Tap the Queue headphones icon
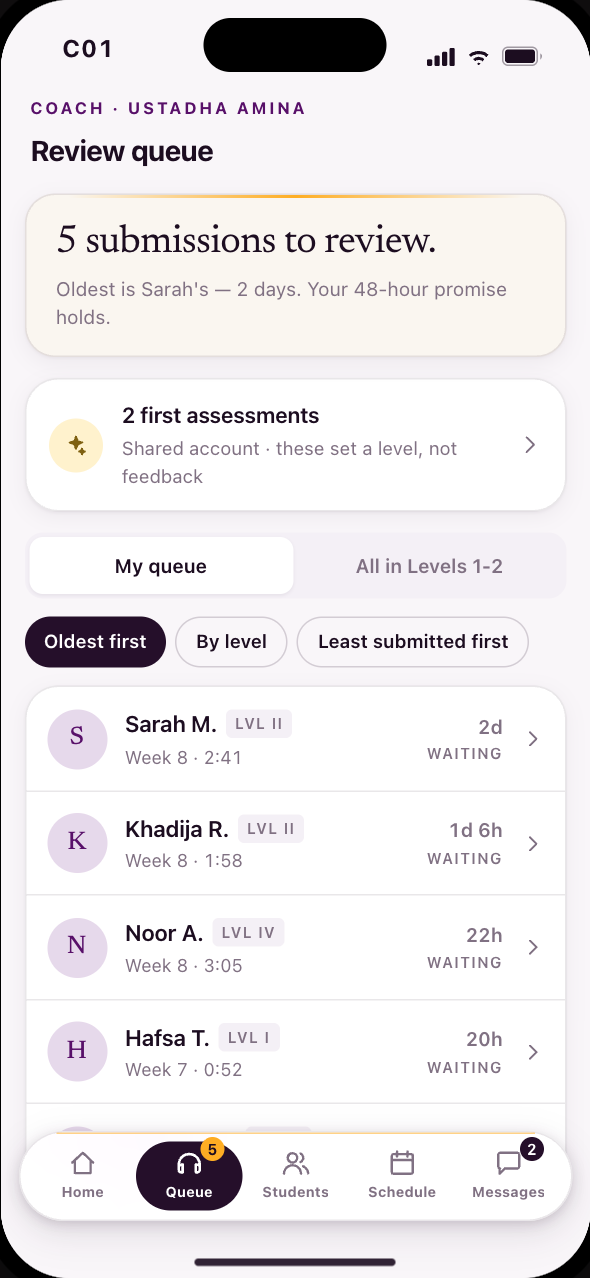Image resolution: width=590 pixels, height=1278 pixels. [x=189, y=1163]
